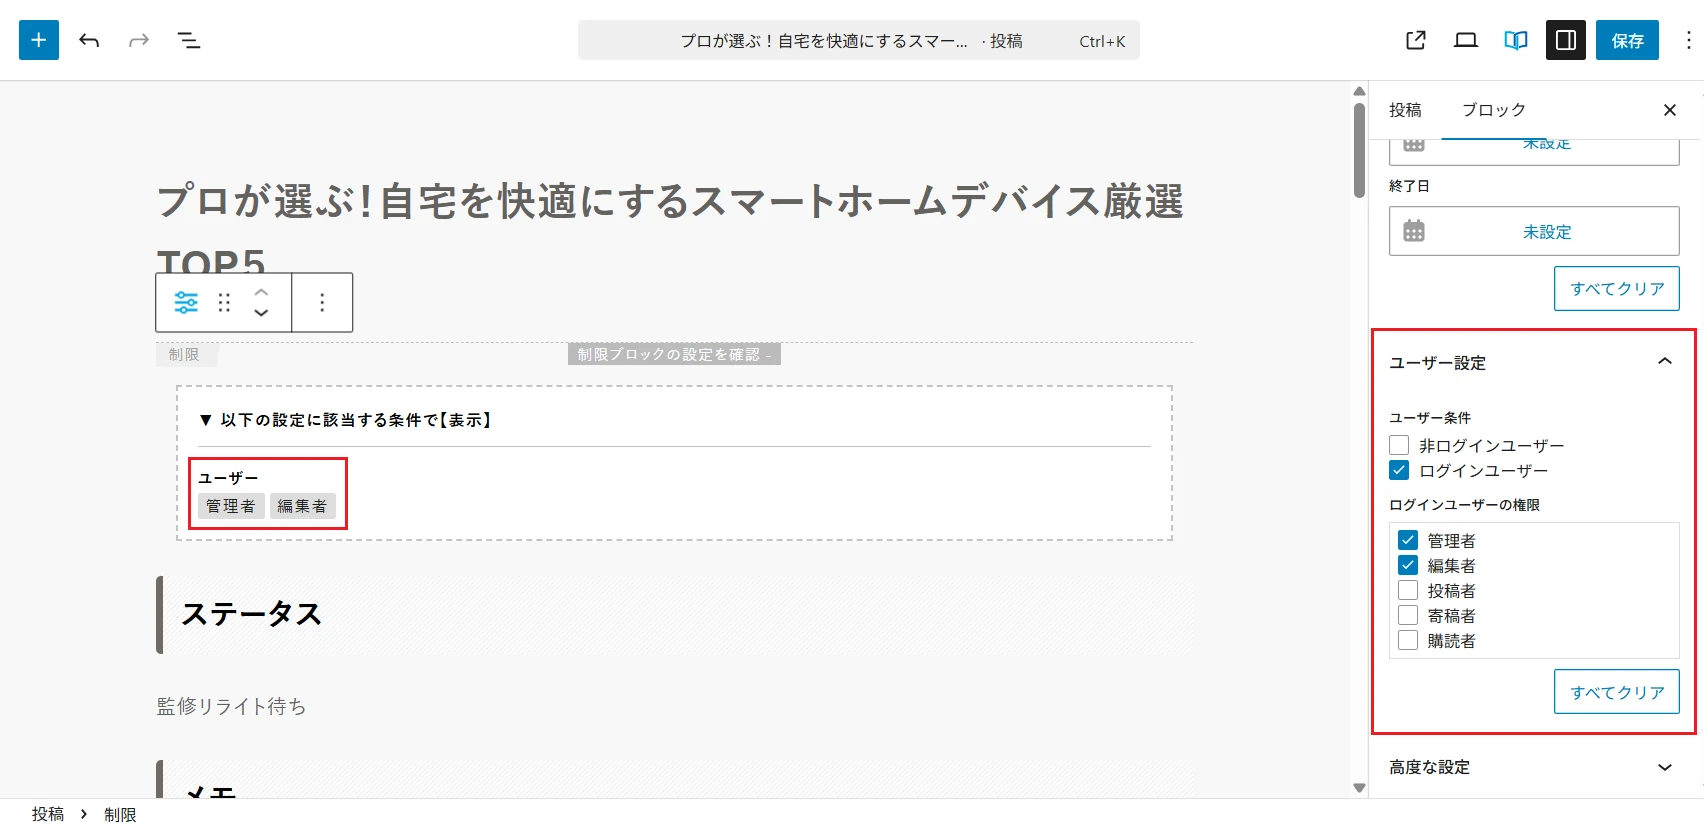1704x825 pixels.
Task: Click the laptop device preview icon
Action: 1465,40
